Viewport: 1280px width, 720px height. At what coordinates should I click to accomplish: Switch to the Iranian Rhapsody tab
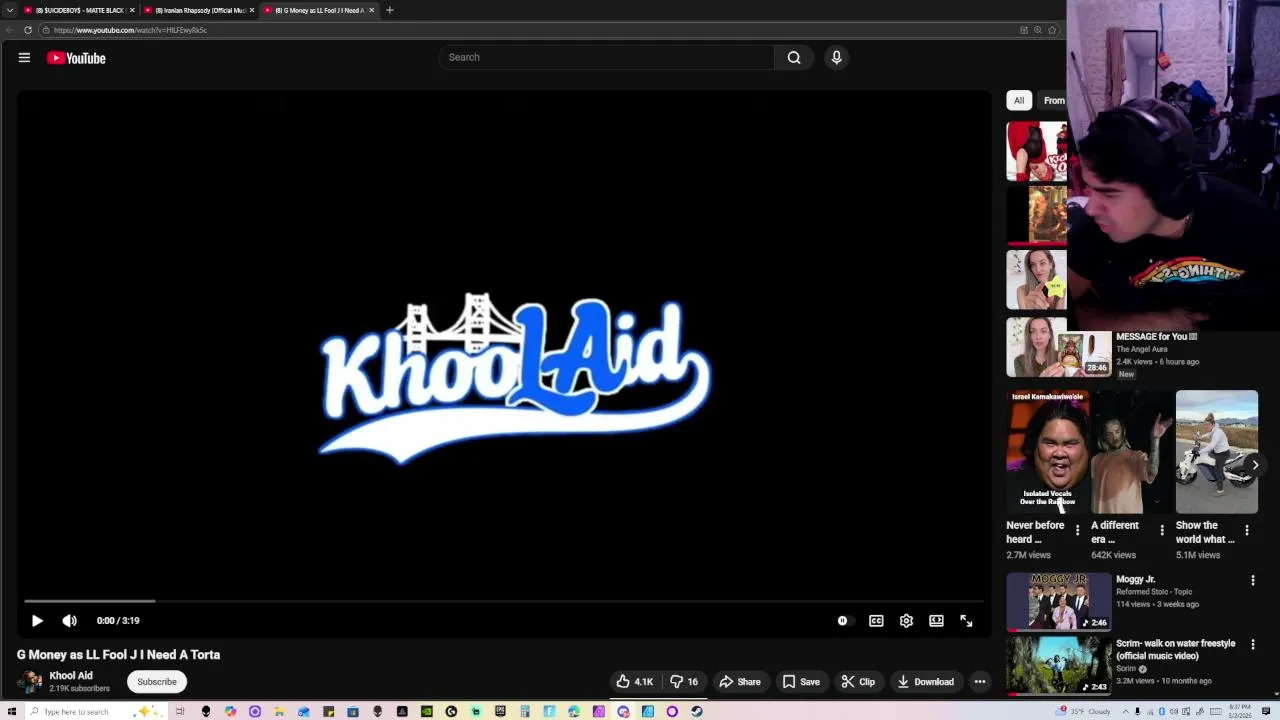coord(199,10)
